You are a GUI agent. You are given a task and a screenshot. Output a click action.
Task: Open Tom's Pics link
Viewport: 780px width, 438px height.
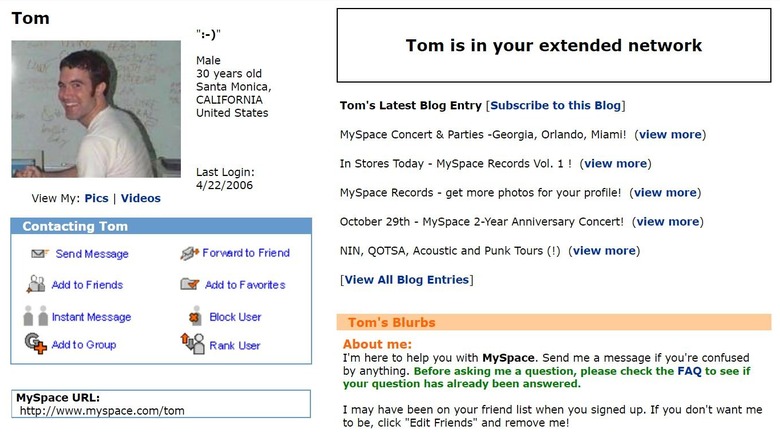[96, 198]
